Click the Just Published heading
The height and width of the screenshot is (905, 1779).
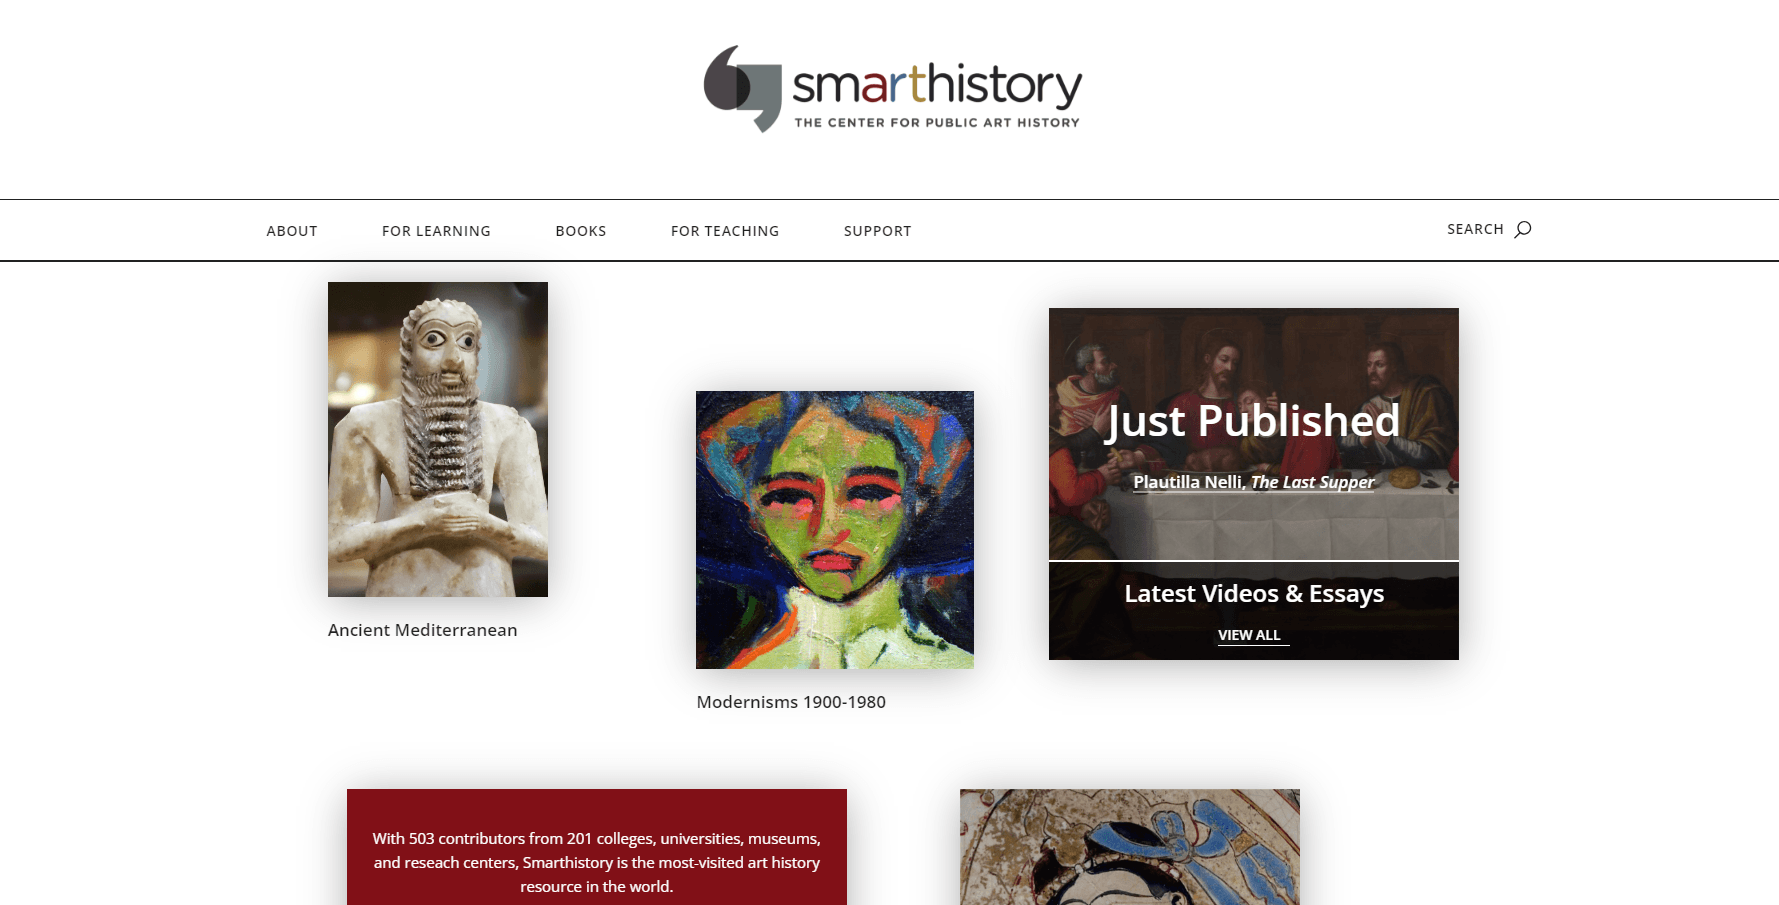pos(1254,421)
